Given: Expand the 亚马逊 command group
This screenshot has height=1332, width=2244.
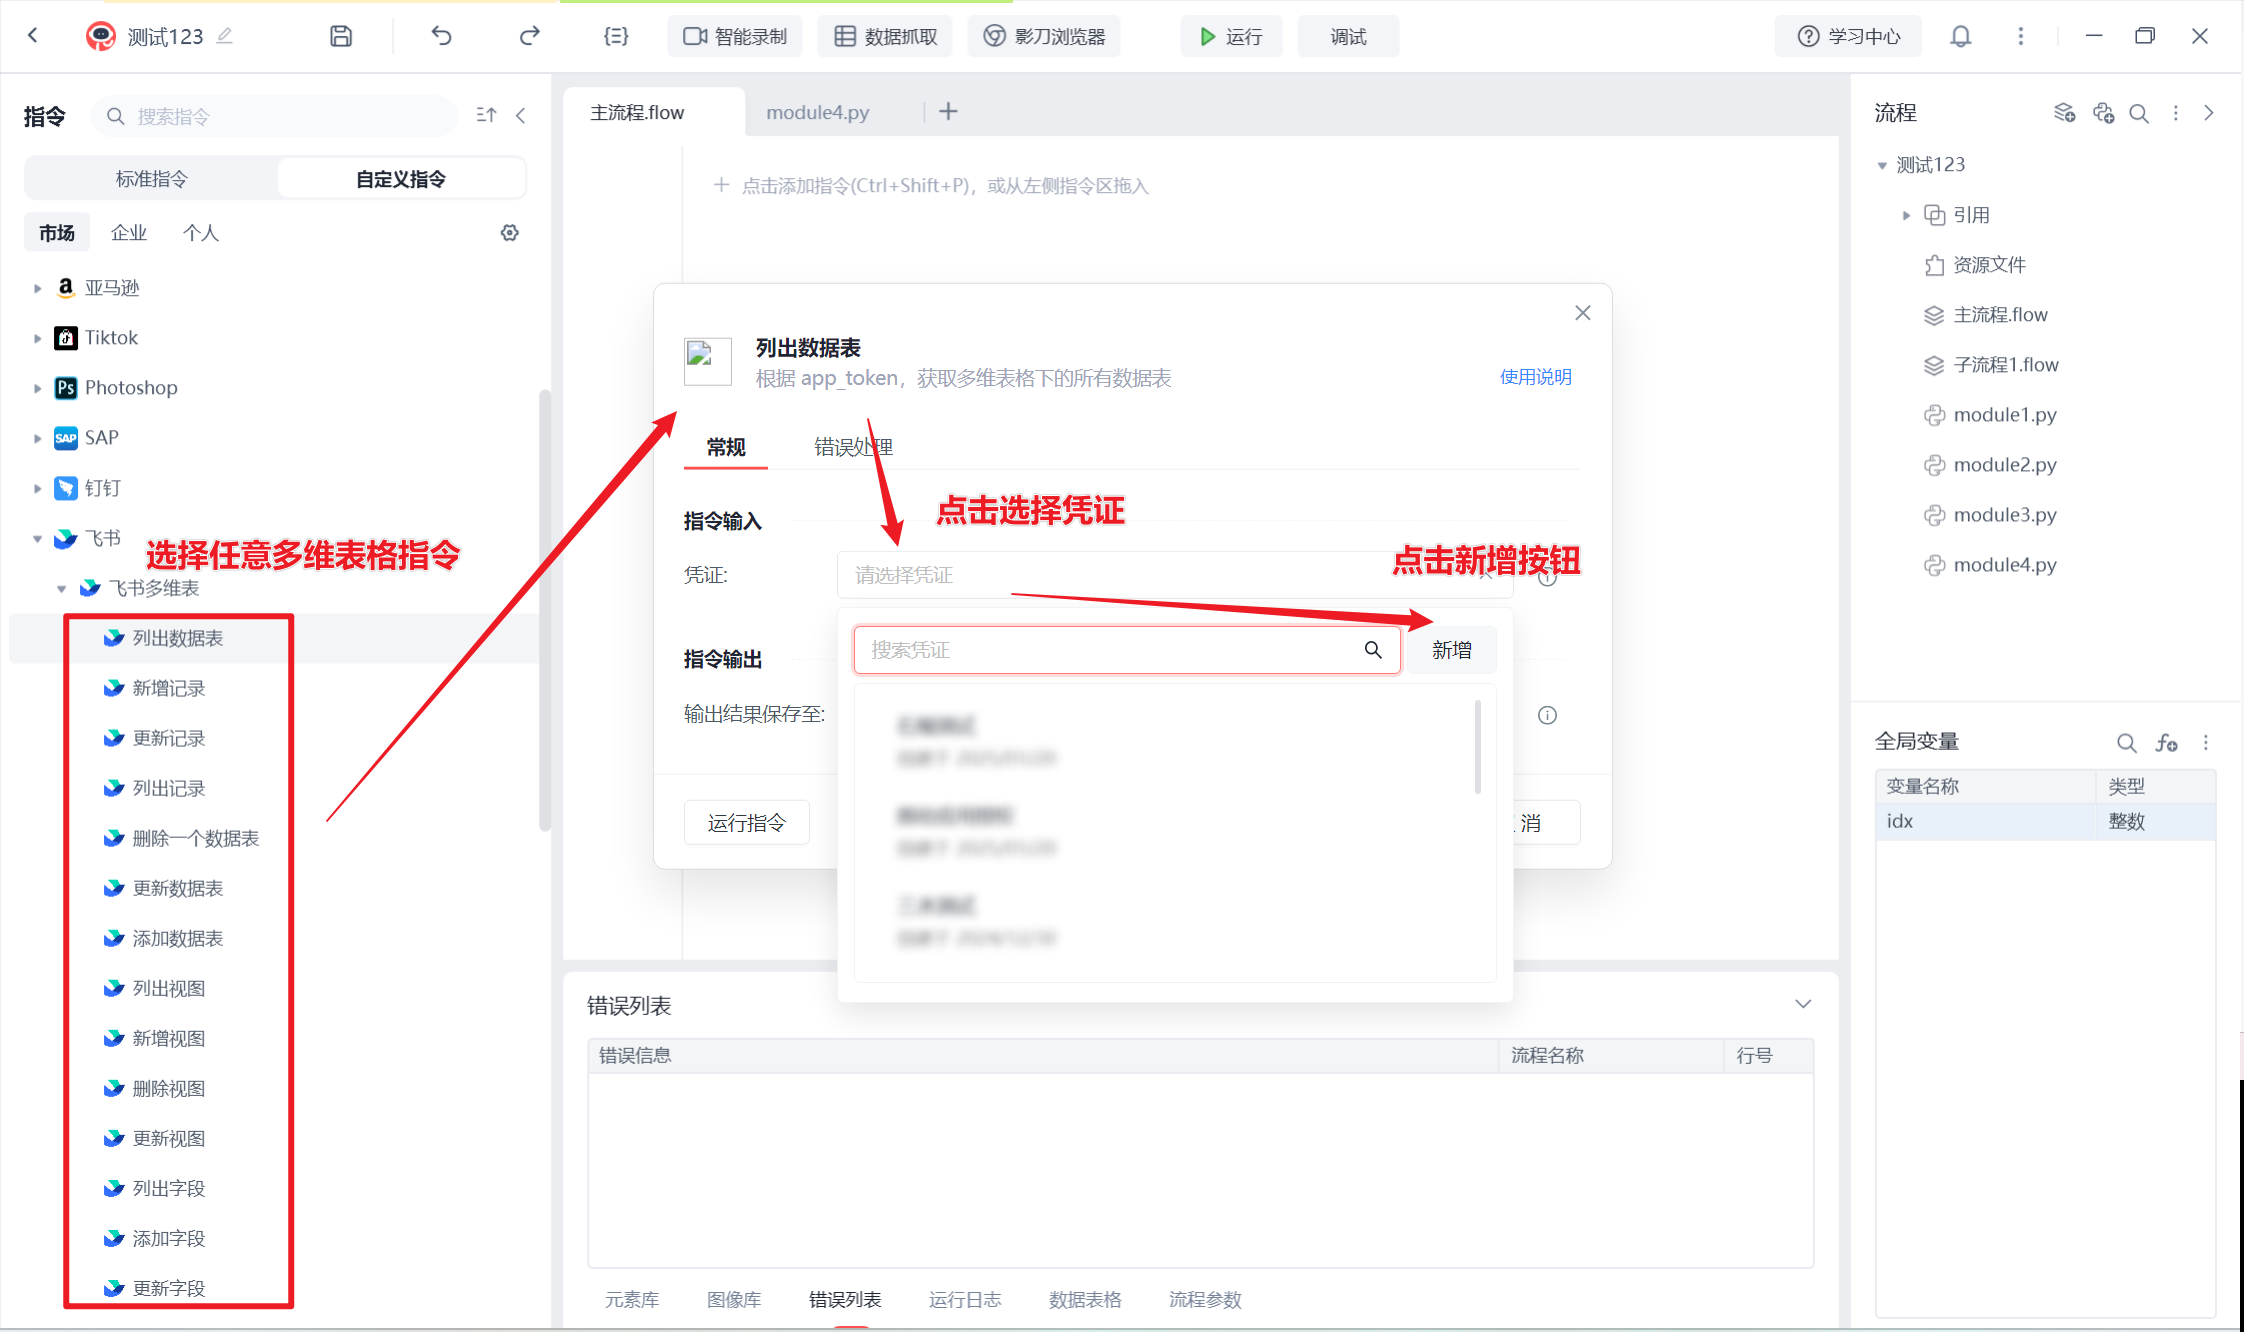Looking at the screenshot, I should (x=38, y=288).
